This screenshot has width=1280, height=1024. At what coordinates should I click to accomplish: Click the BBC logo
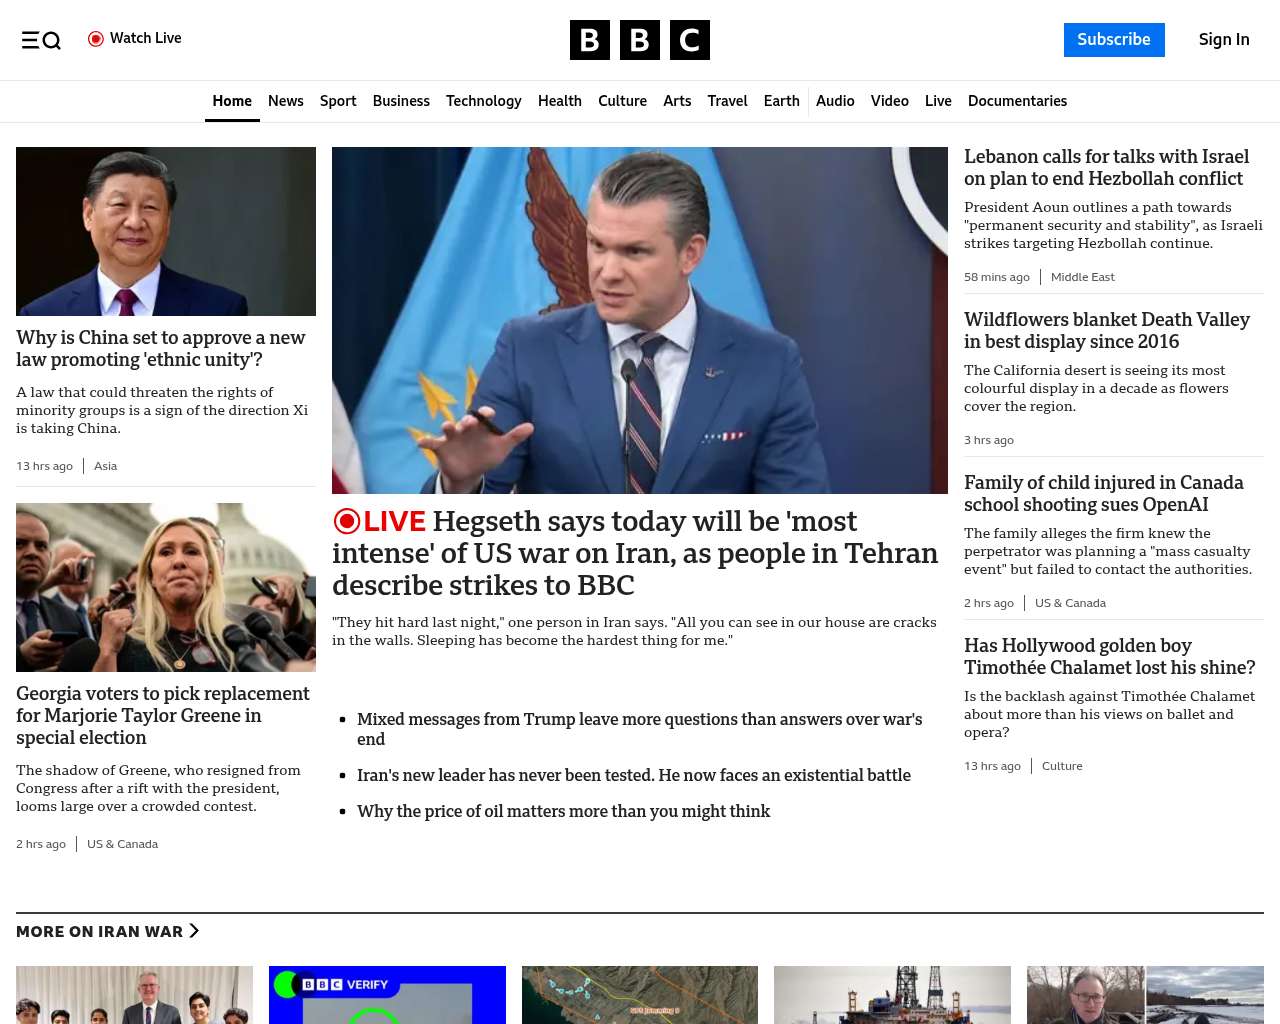[x=639, y=40]
